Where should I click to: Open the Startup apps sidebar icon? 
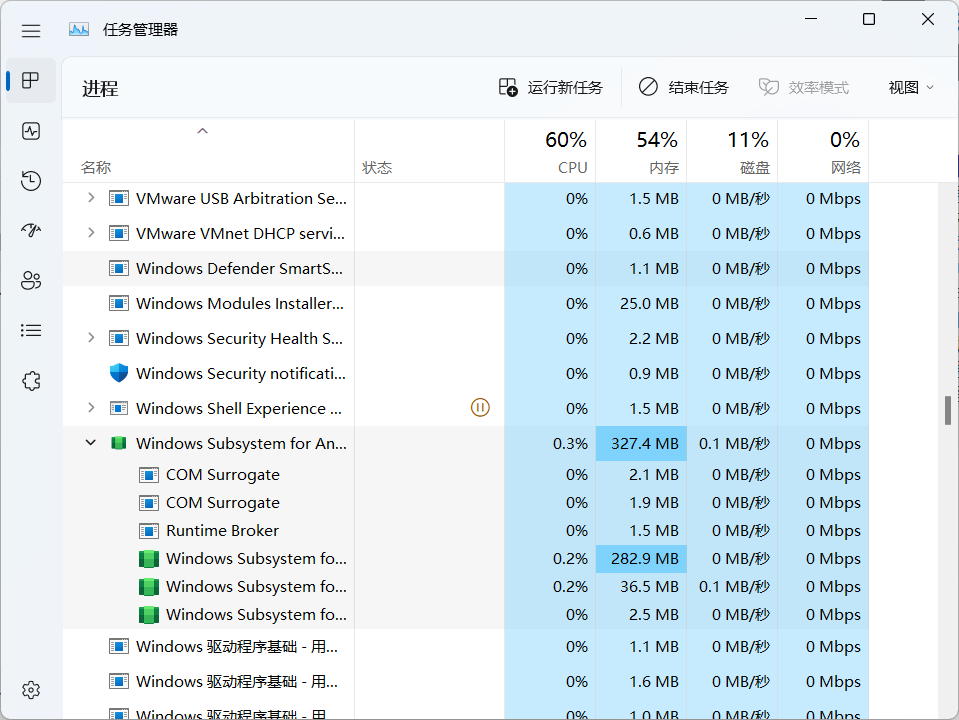coord(31,230)
